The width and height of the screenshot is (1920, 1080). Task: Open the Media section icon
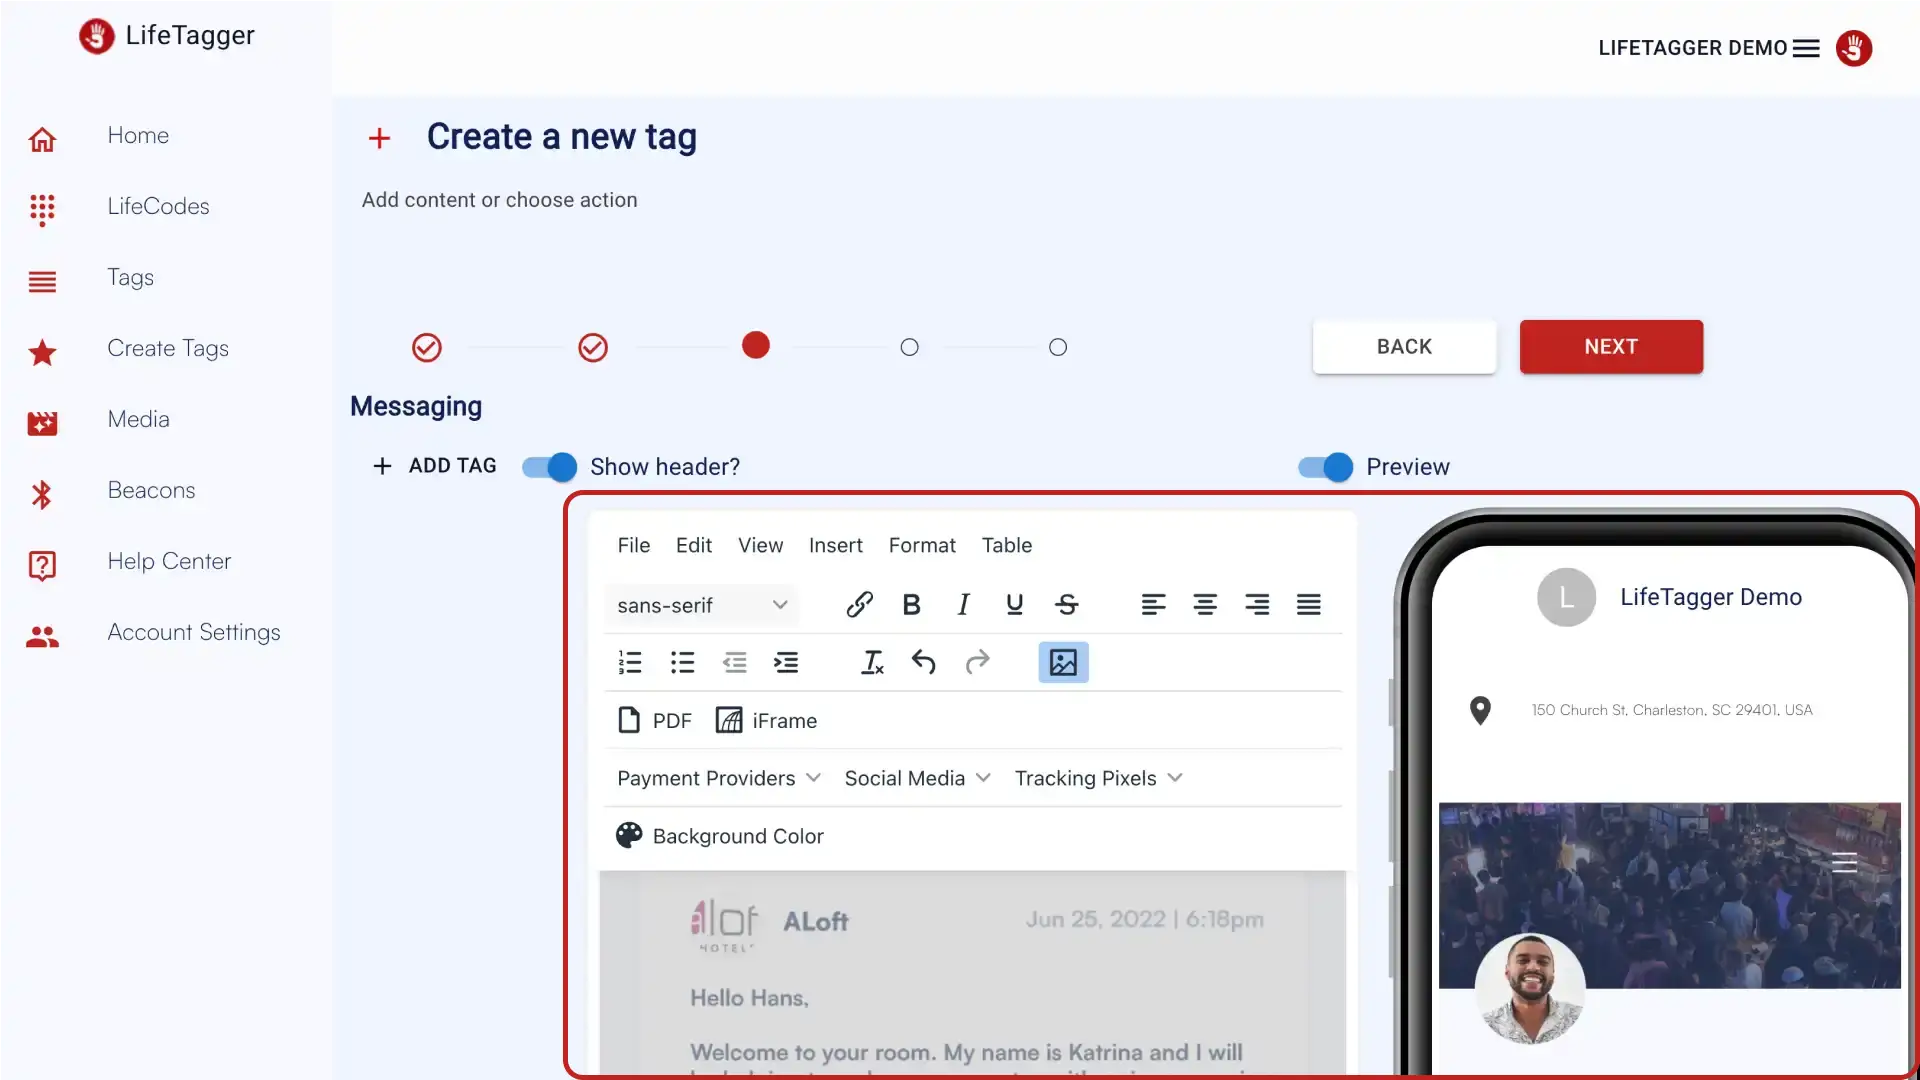(42, 423)
